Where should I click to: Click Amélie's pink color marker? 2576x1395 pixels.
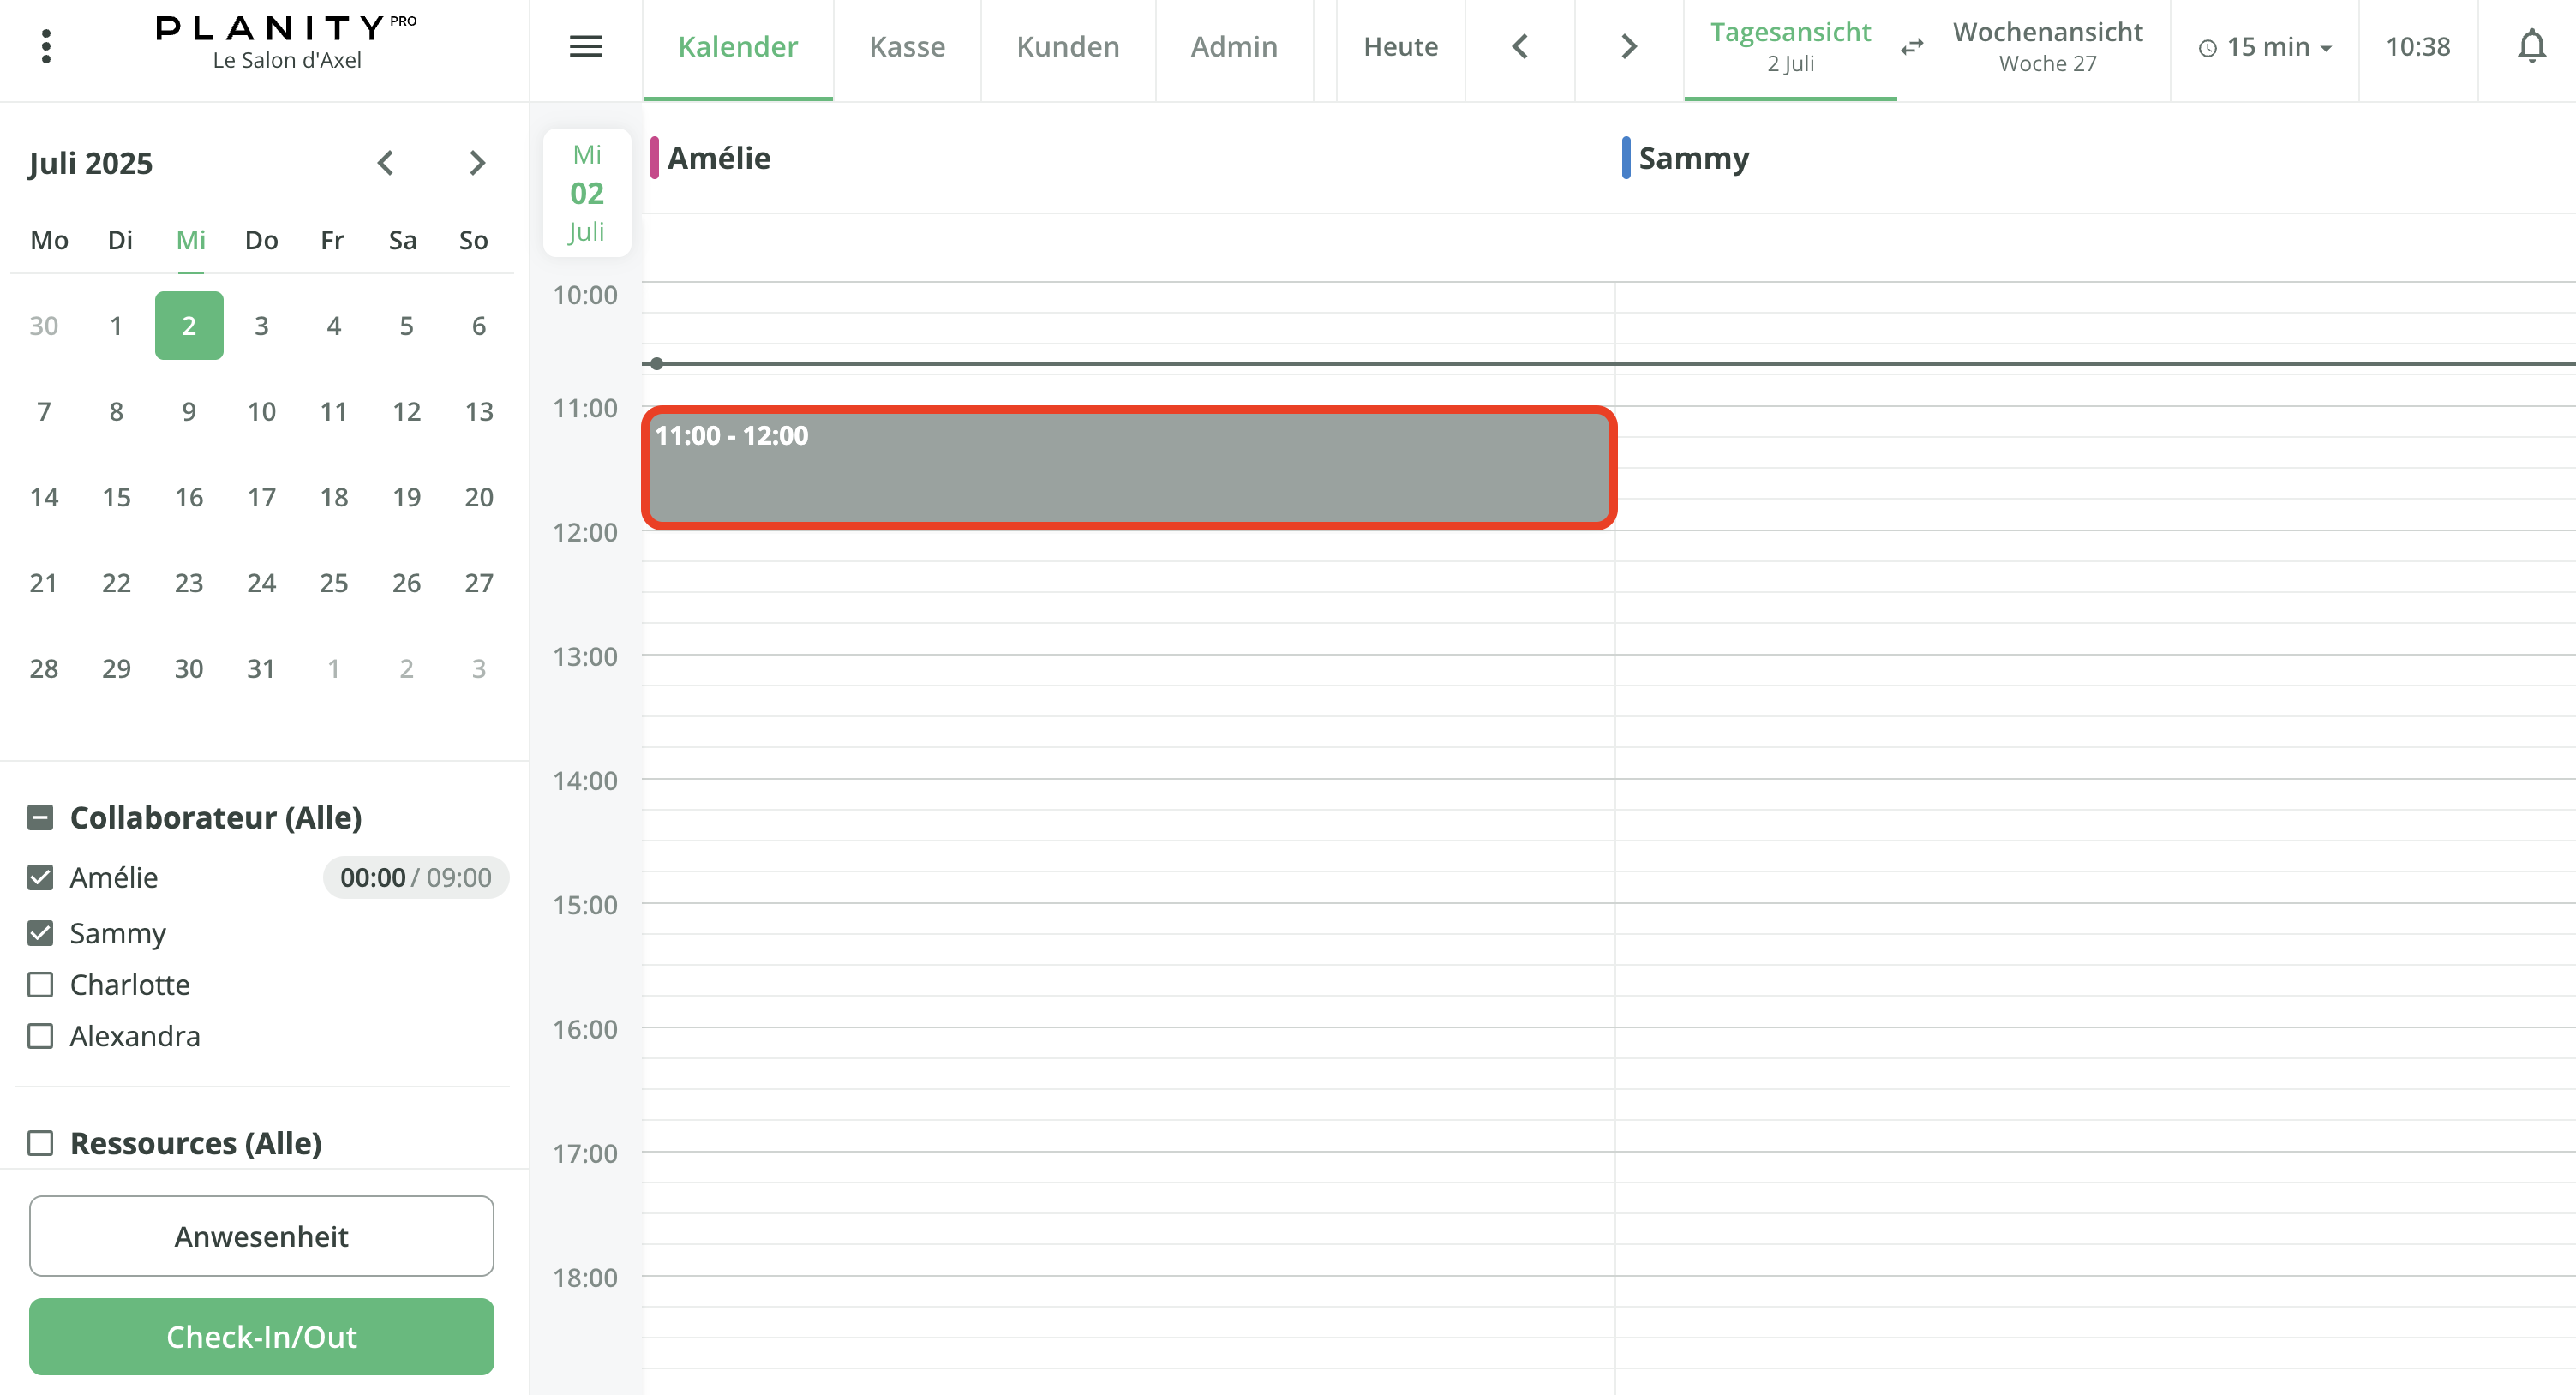pyautogui.click(x=654, y=158)
